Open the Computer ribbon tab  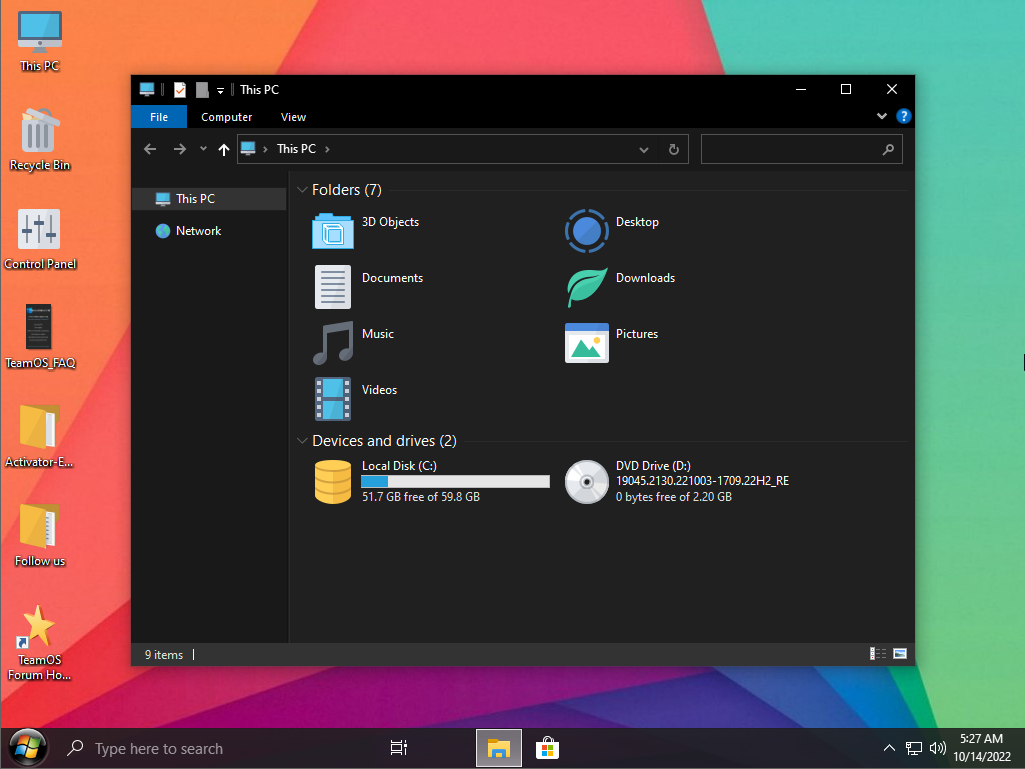point(226,117)
